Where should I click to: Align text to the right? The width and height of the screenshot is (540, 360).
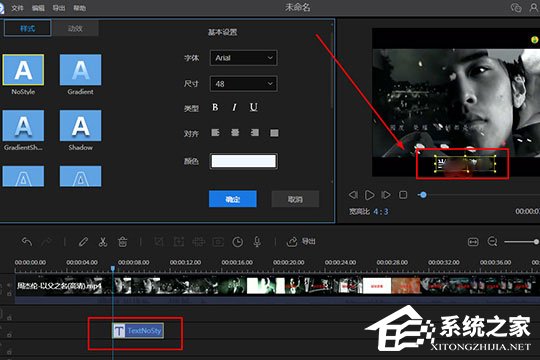pyautogui.click(x=255, y=133)
